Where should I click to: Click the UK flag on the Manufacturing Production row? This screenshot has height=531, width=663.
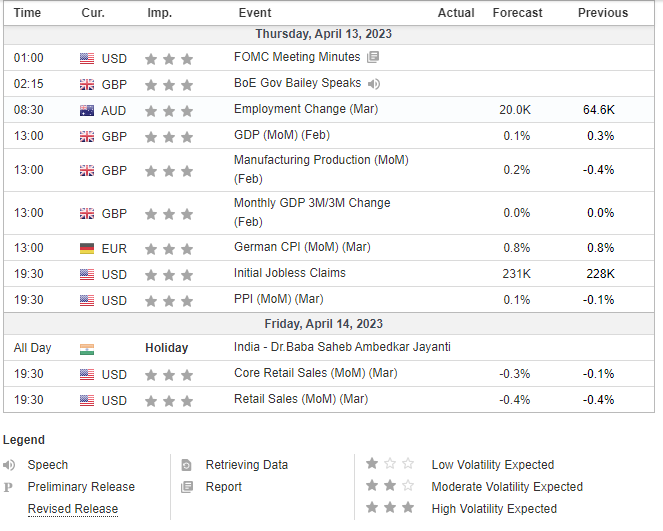pos(87,171)
